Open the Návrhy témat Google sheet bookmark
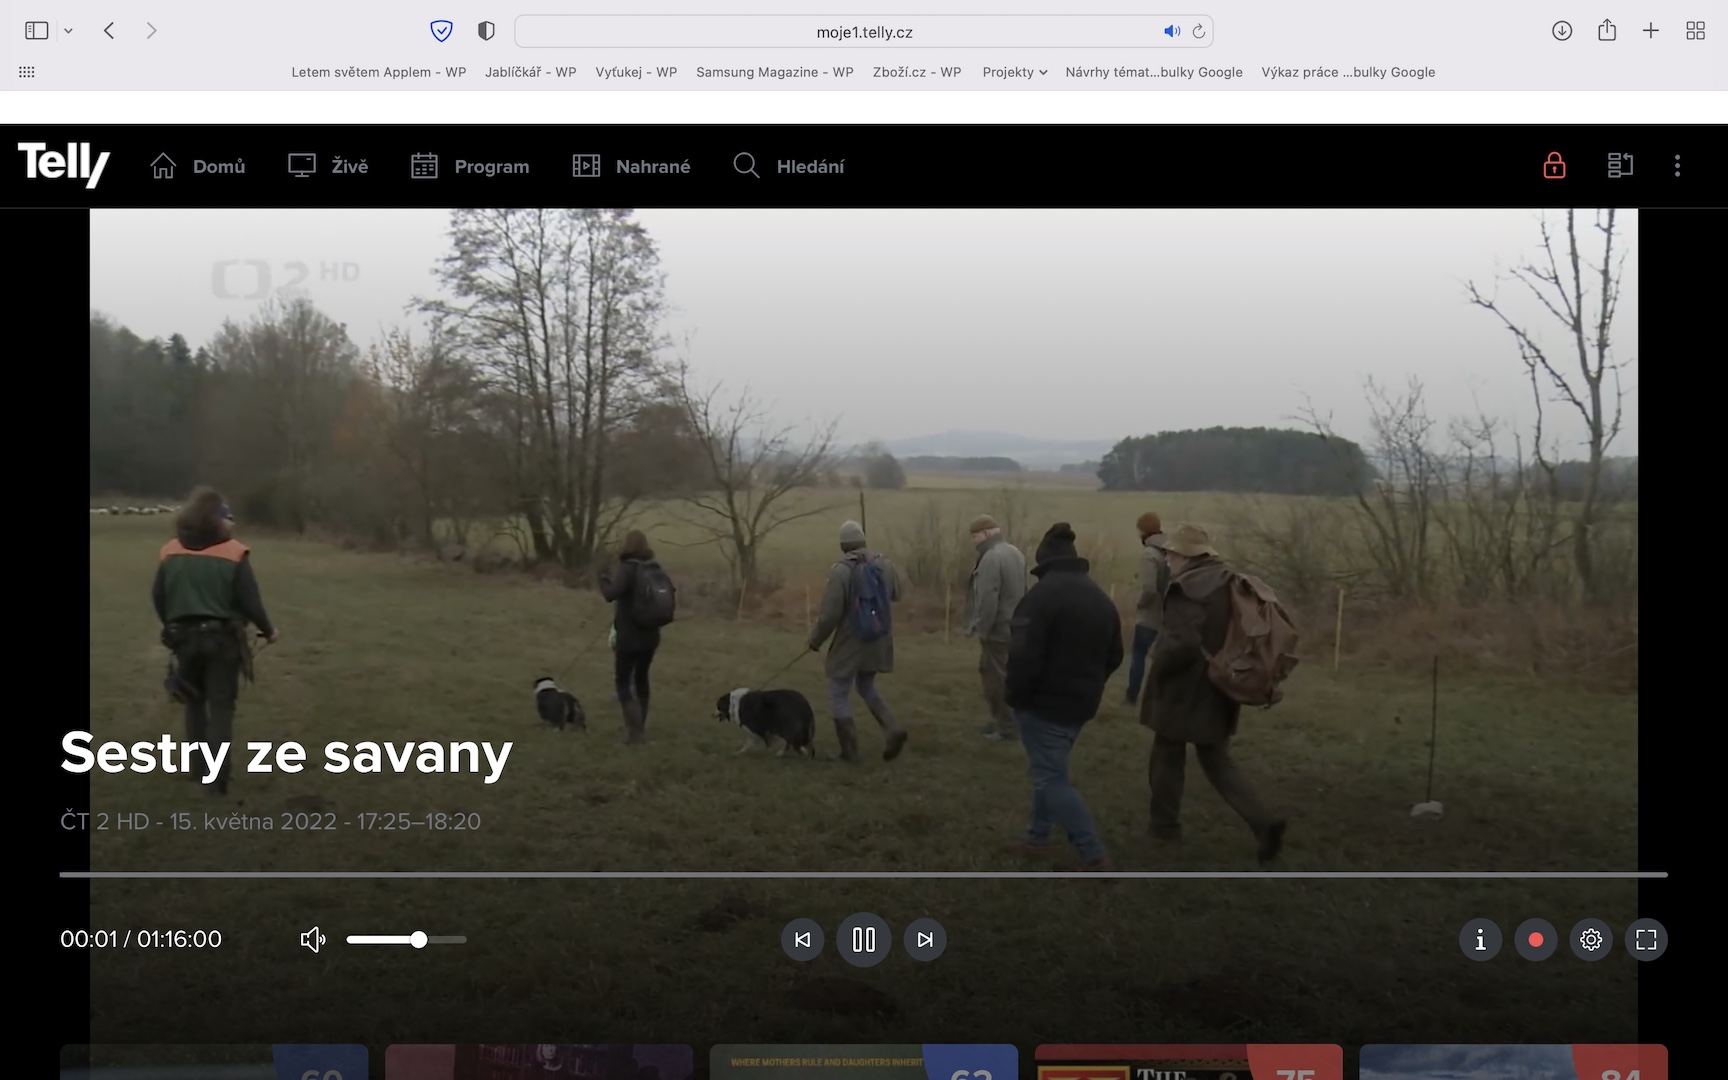The width and height of the screenshot is (1728, 1080). tap(1154, 72)
